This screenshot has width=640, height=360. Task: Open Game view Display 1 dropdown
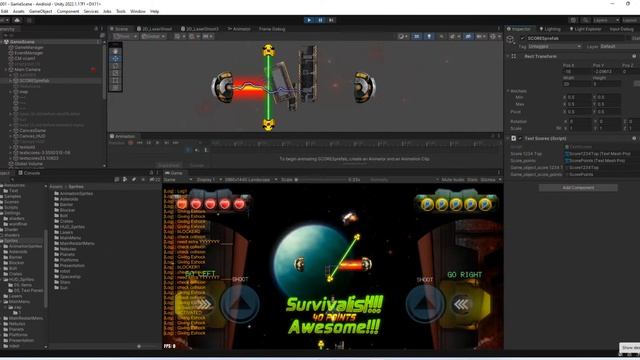pos(209,180)
